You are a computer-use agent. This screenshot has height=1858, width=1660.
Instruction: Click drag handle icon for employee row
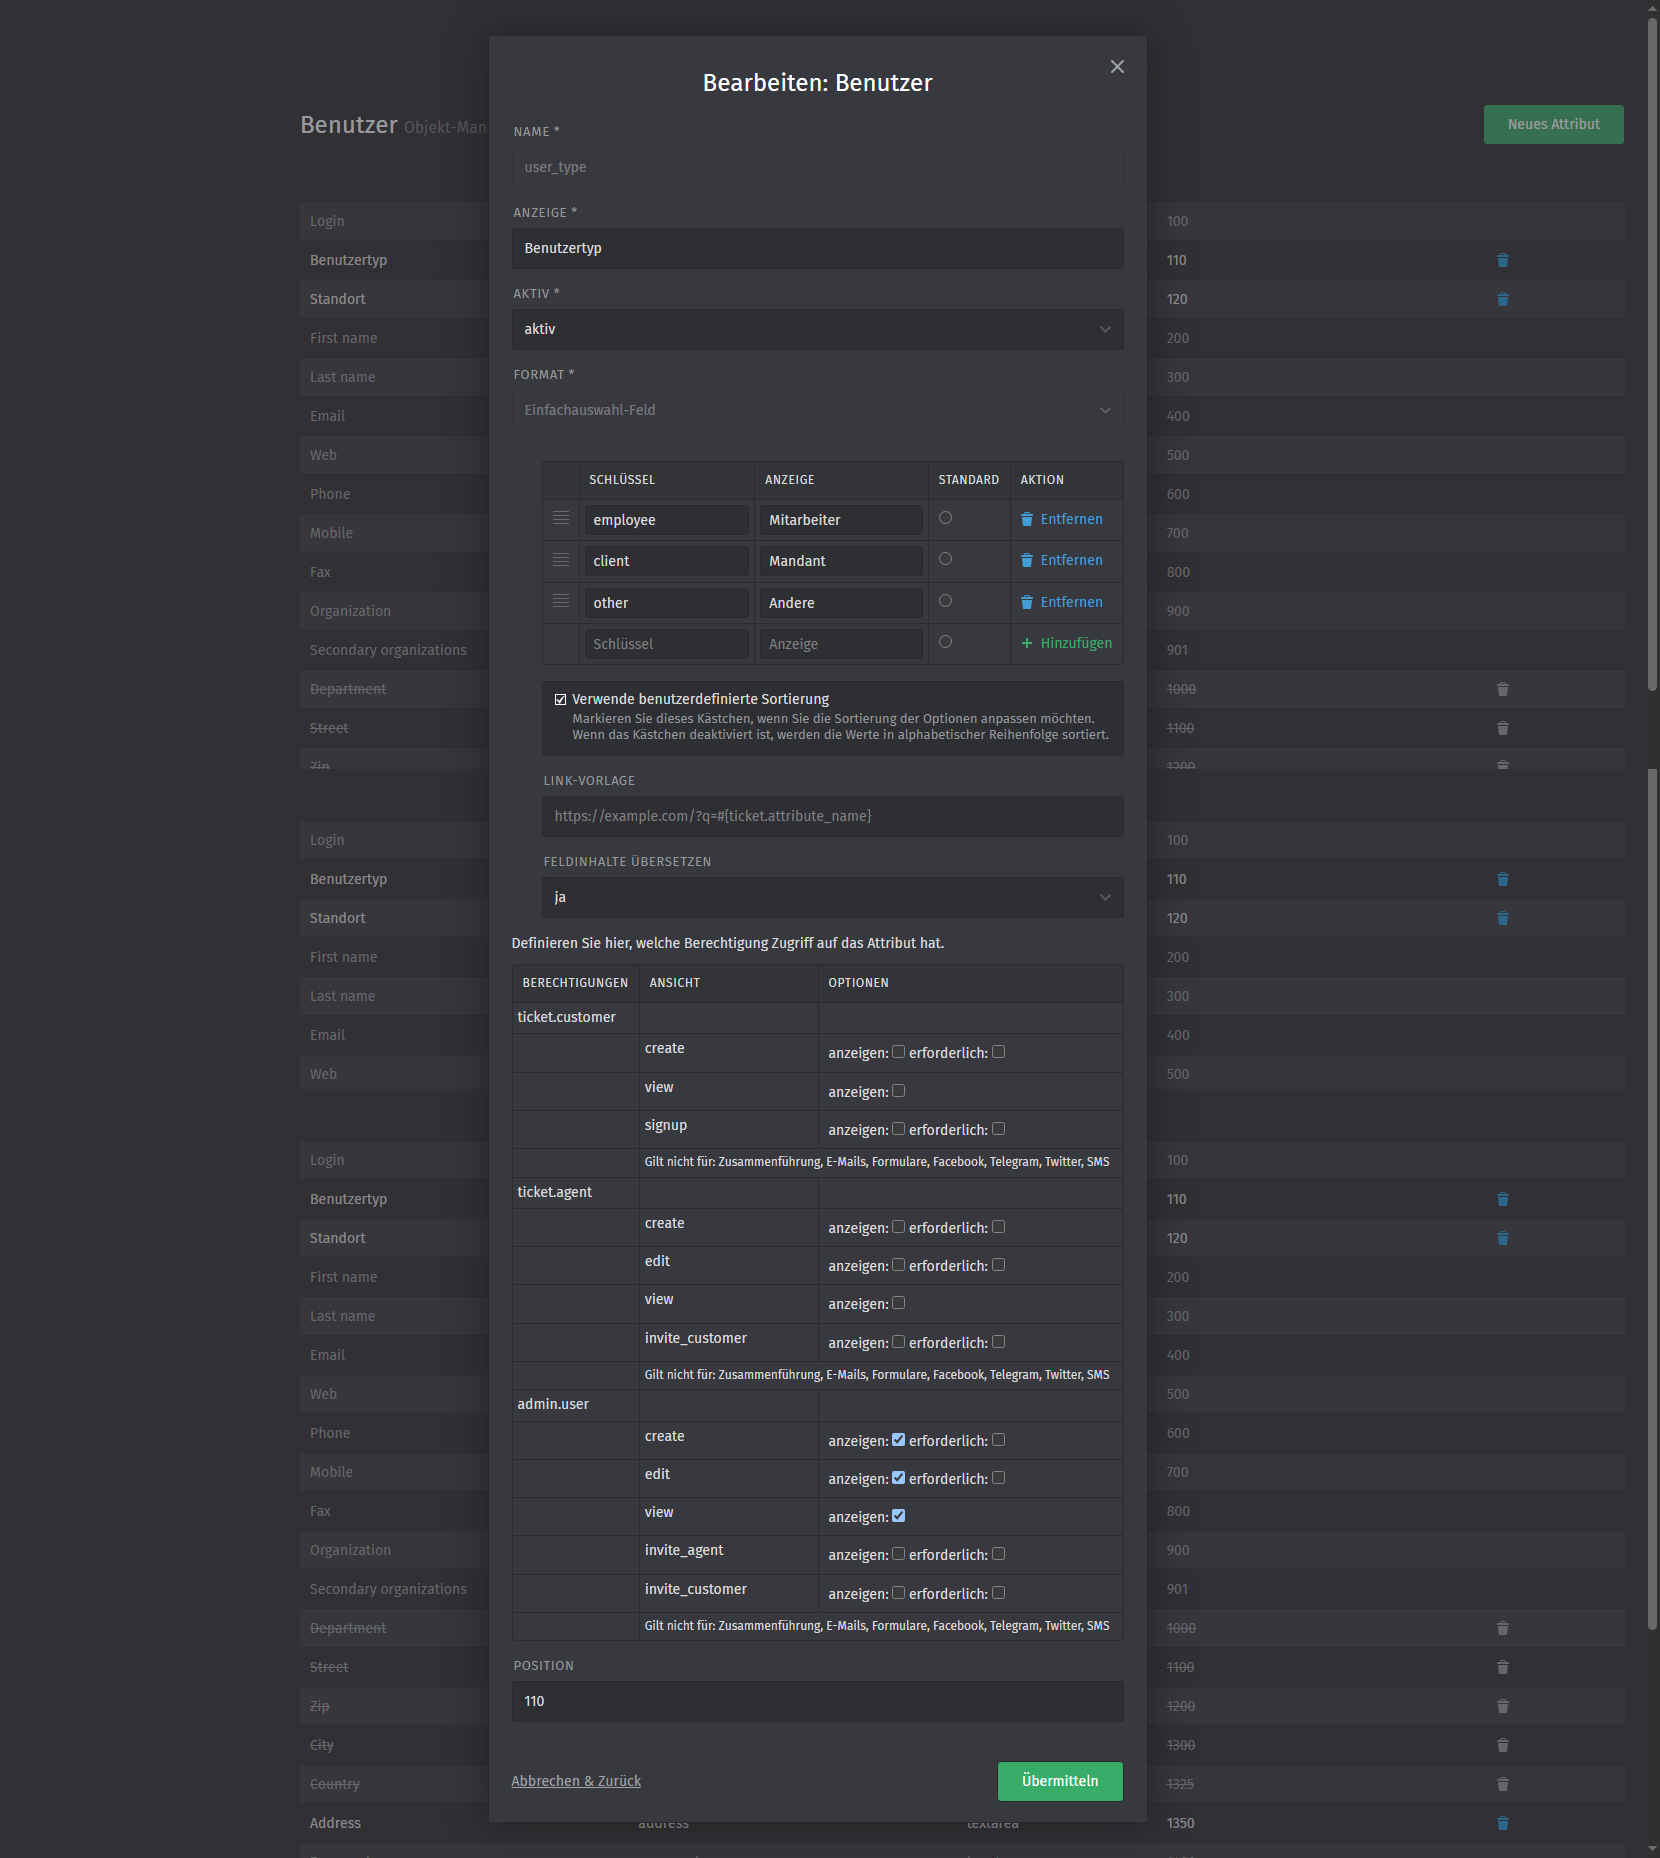561,518
